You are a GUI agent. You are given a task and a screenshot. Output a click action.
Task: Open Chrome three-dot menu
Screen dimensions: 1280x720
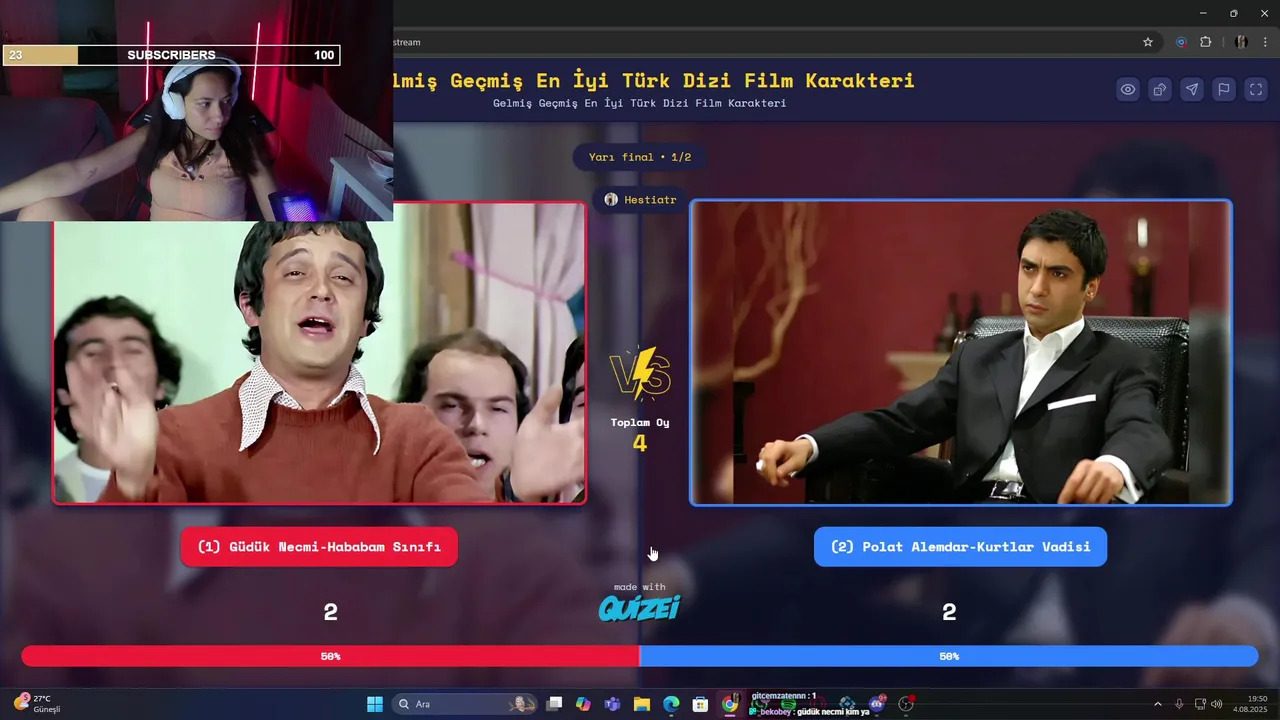[x=1266, y=42]
